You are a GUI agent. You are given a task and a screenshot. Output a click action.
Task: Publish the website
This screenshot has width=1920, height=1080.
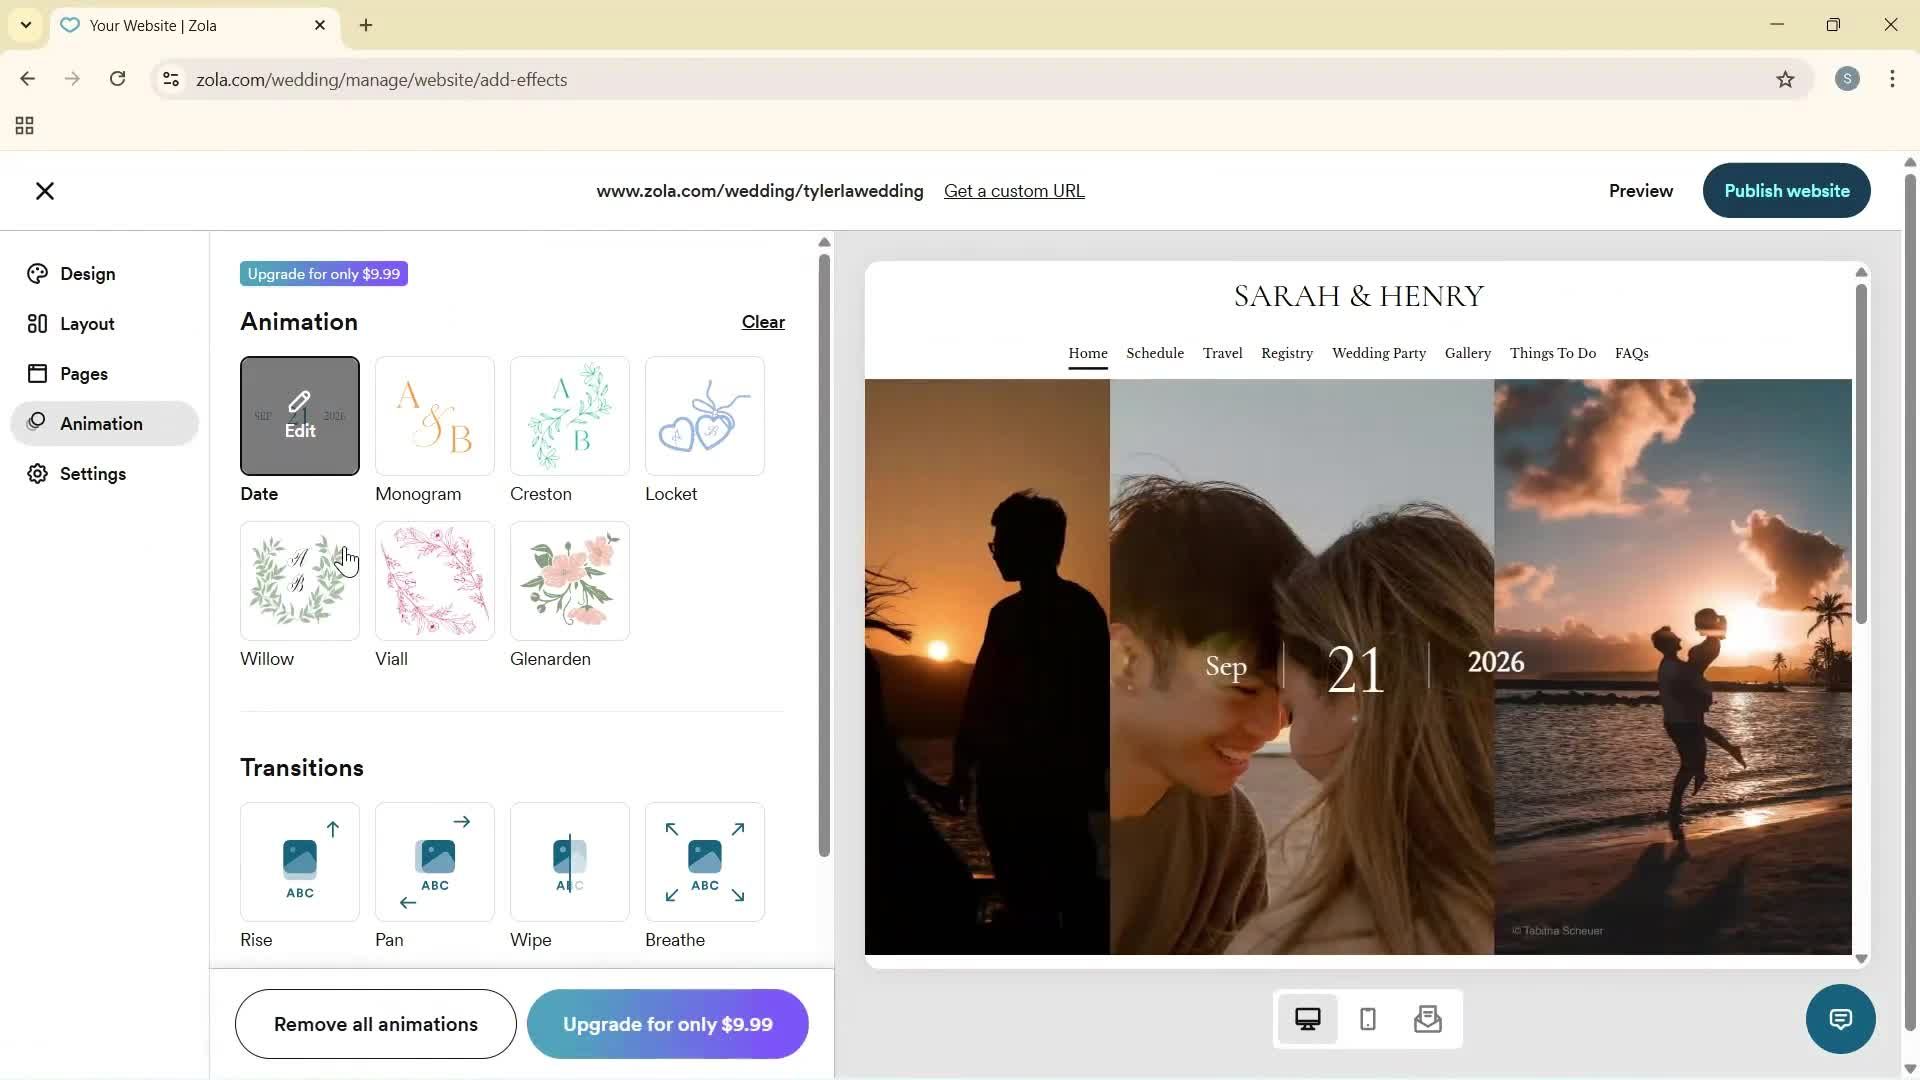click(x=1786, y=190)
